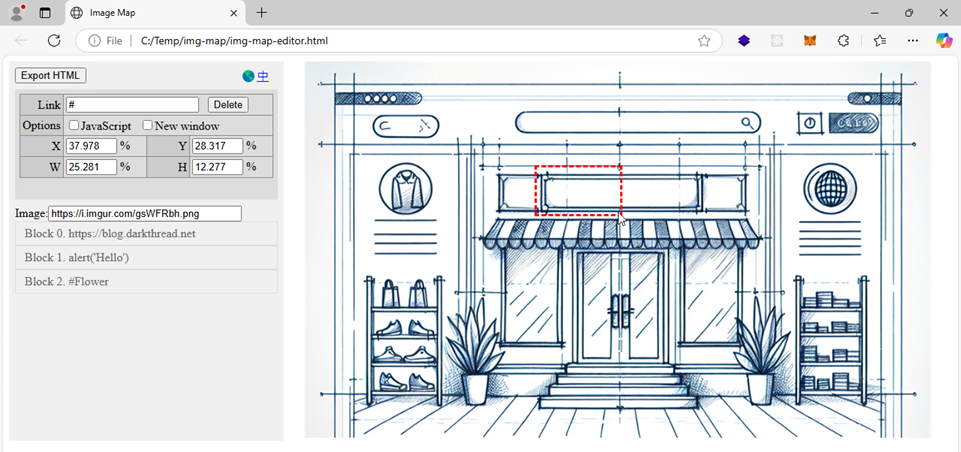
Task: Open a new browser tab
Action: (262, 13)
